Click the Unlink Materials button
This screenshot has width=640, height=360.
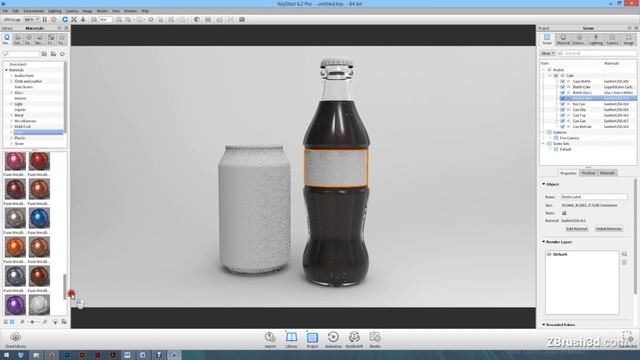[609, 229]
